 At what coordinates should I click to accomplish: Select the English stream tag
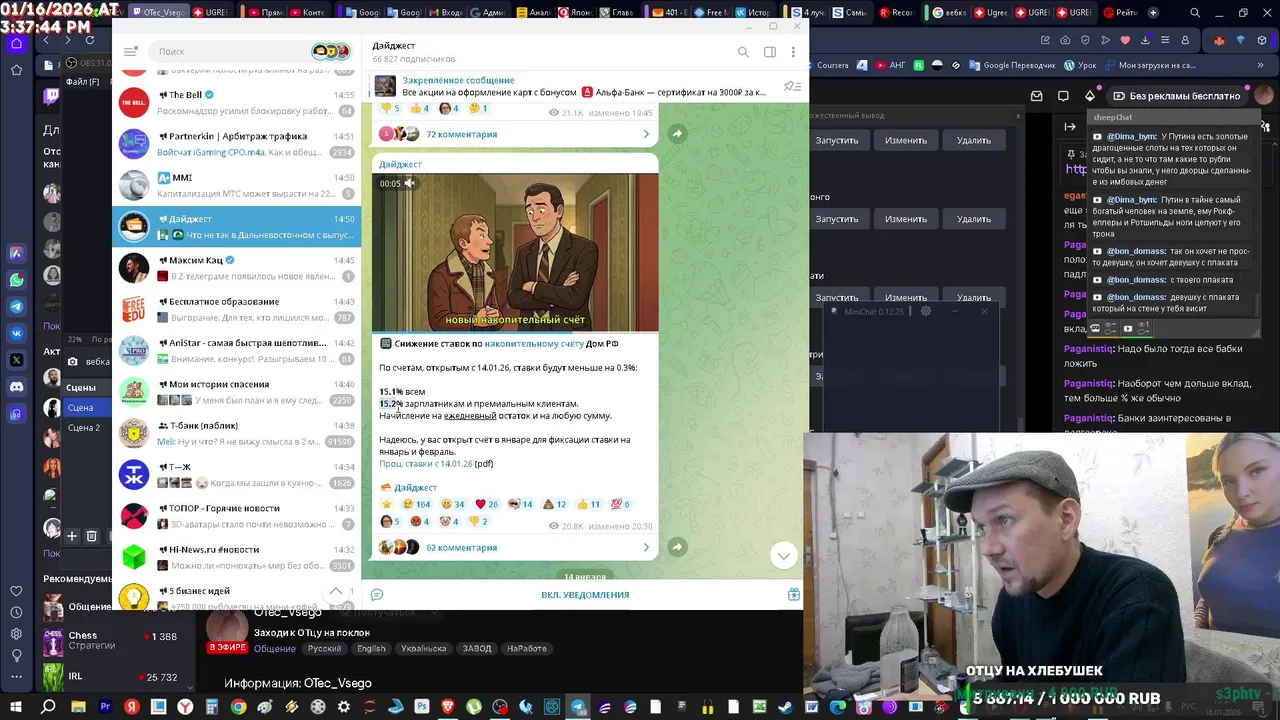[x=371, y=648]
